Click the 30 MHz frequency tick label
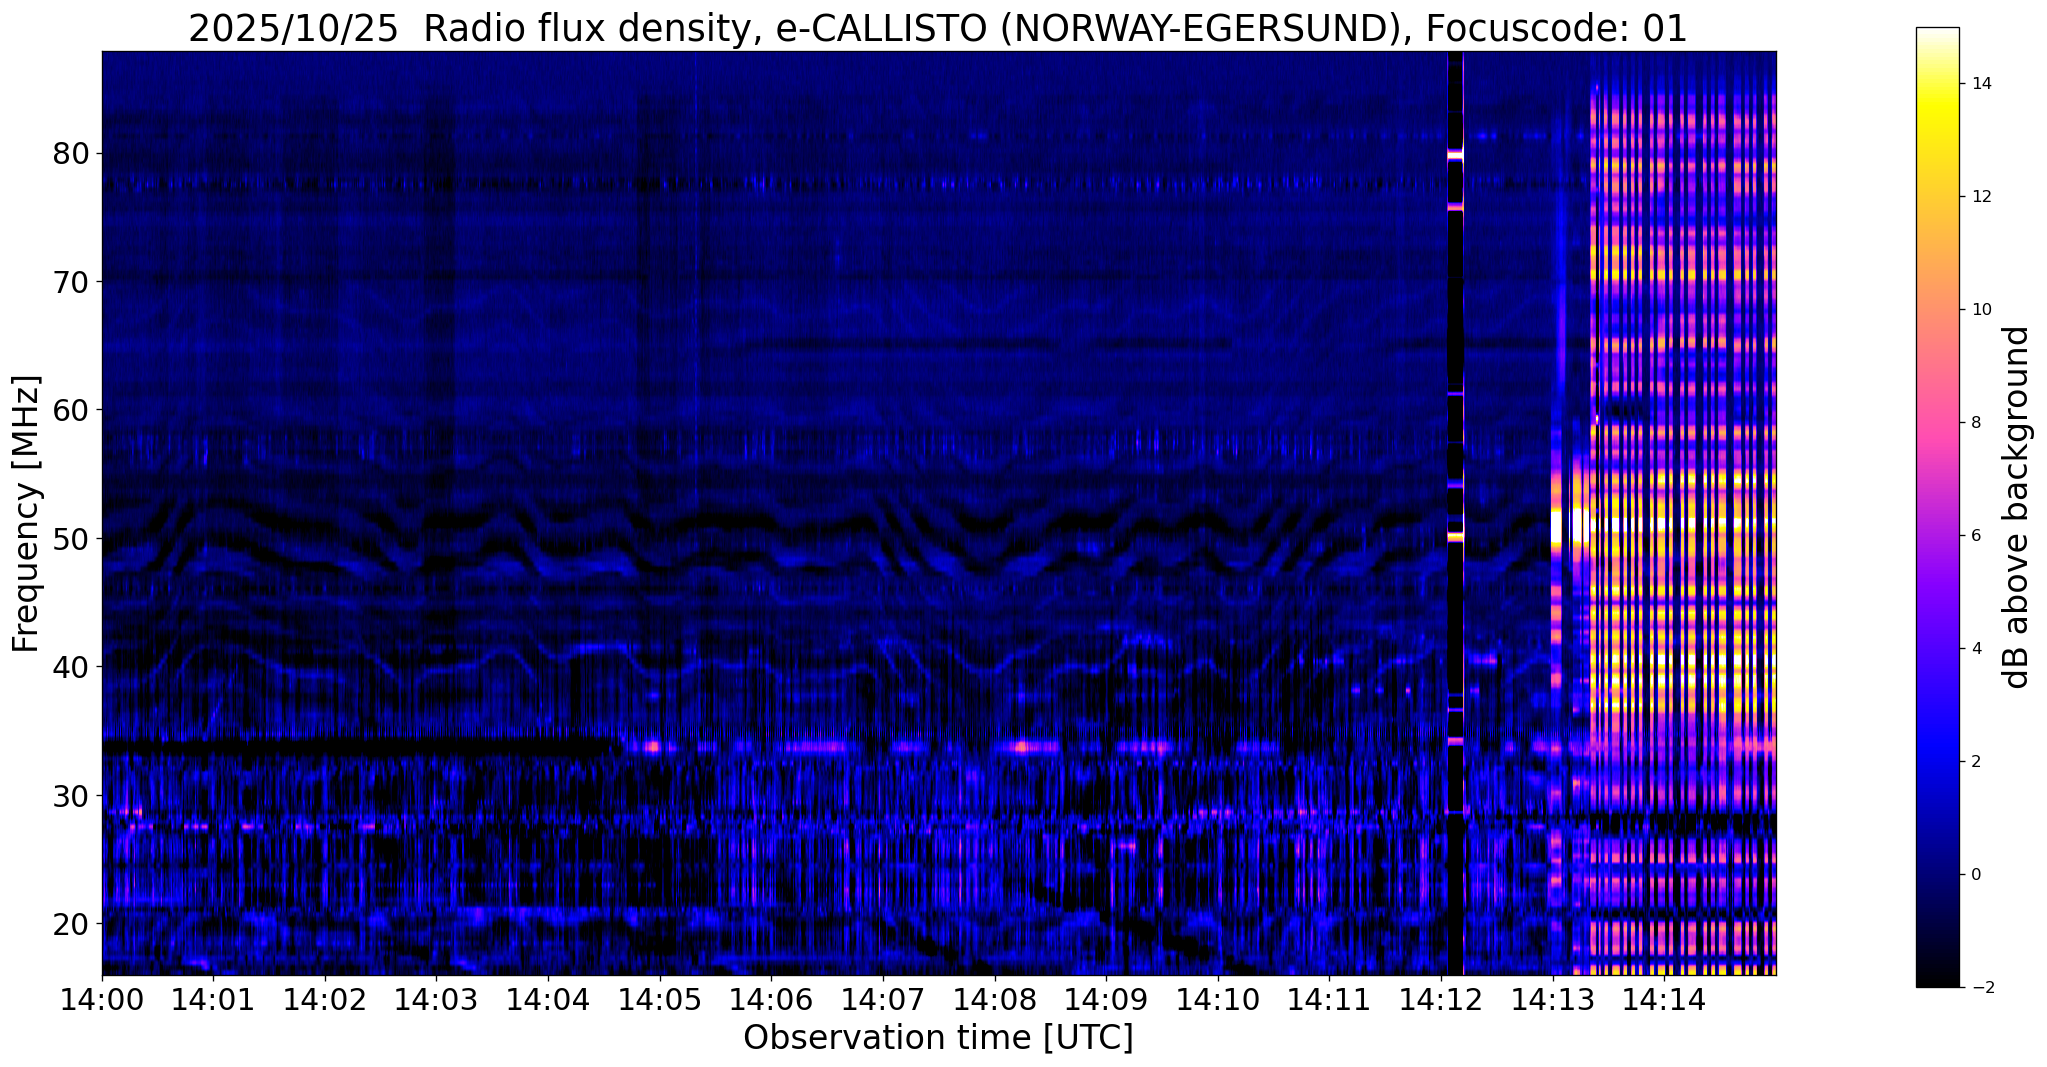 coord(71,795)
